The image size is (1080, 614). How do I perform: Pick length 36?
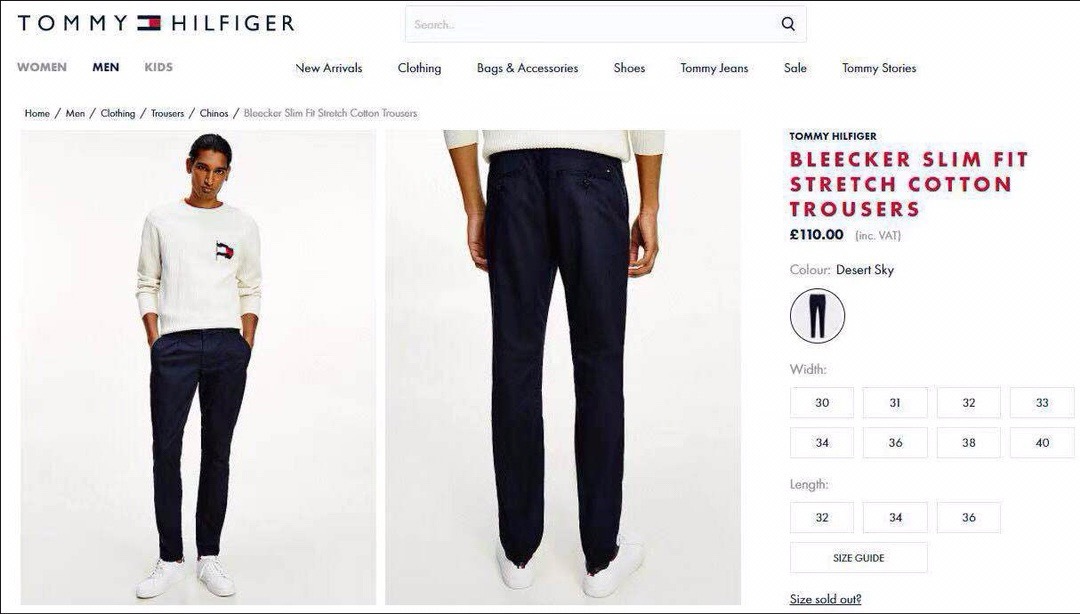[x=968, y=518]
